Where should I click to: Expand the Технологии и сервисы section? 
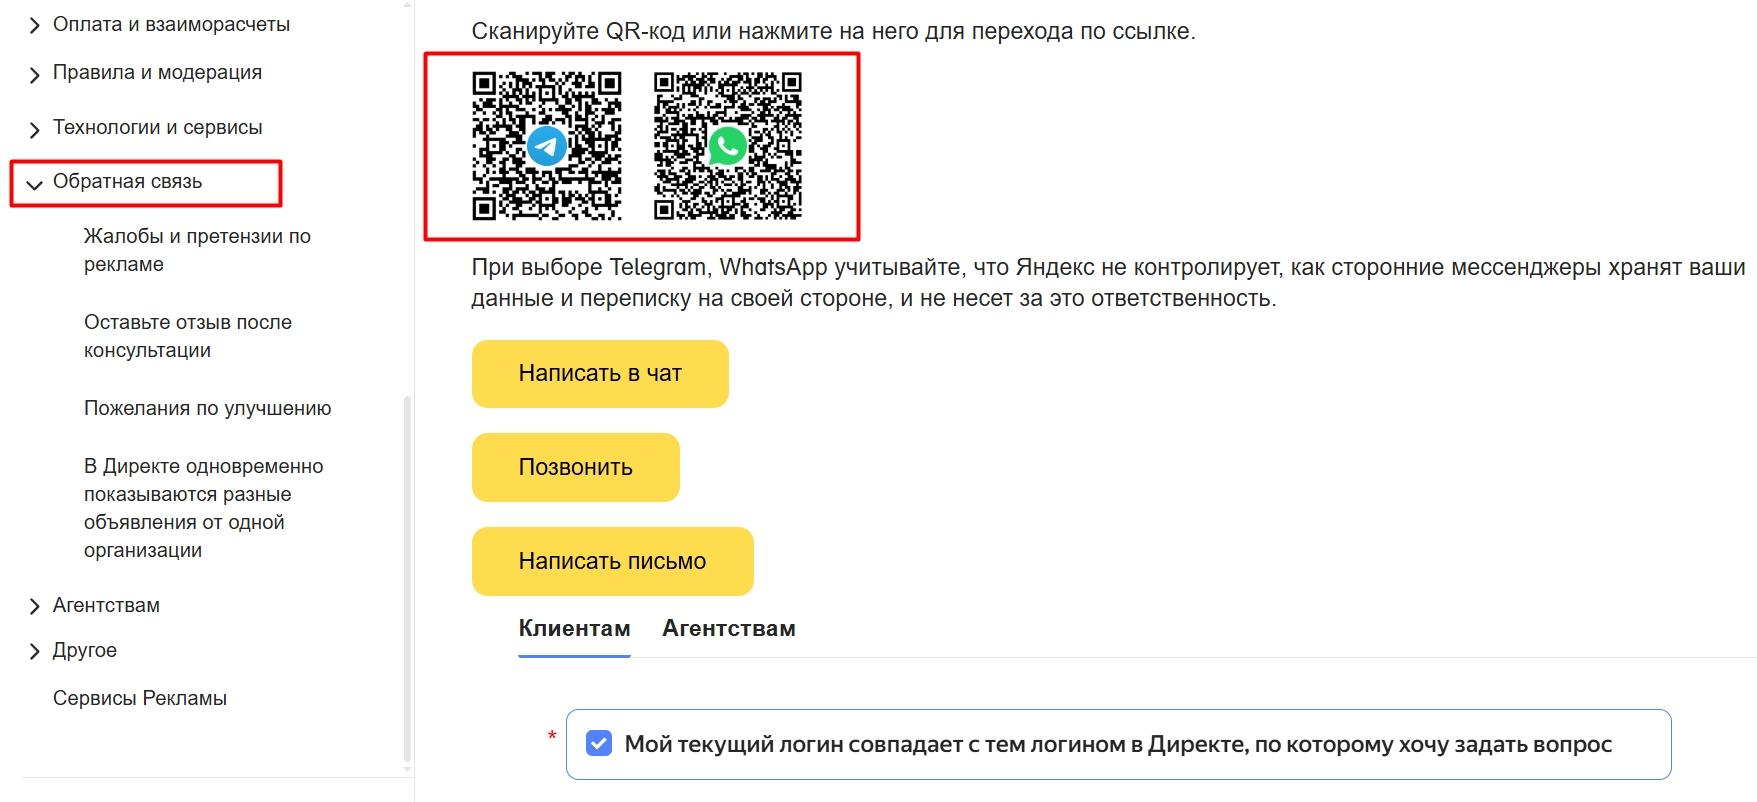click(34, 130)
